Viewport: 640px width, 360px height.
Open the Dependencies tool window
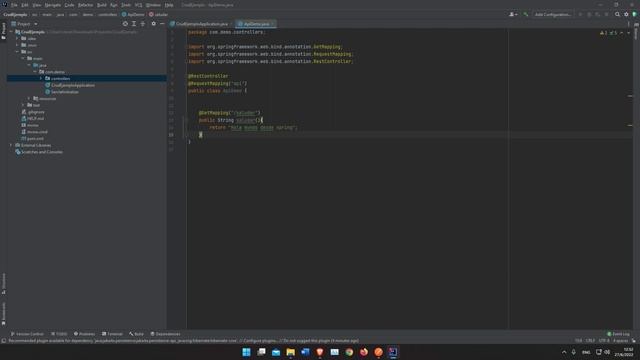coord(165,334)
